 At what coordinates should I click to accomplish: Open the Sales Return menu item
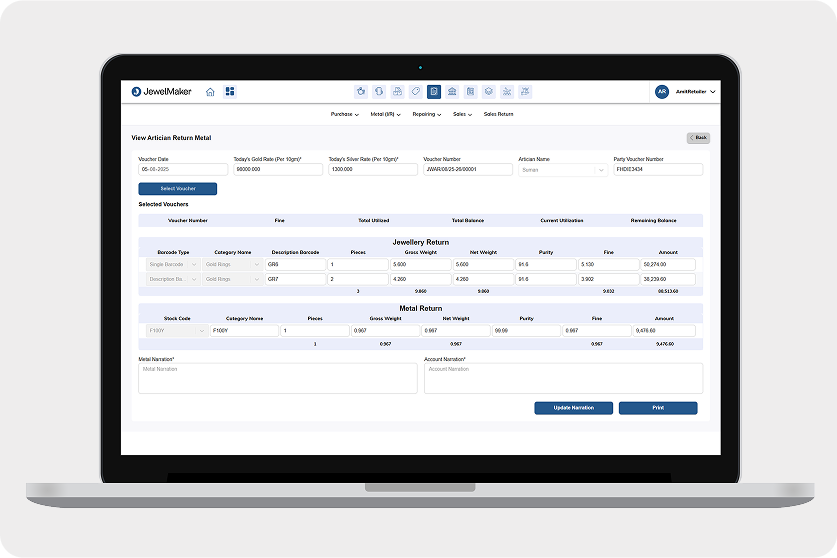[x=498, y=115]
